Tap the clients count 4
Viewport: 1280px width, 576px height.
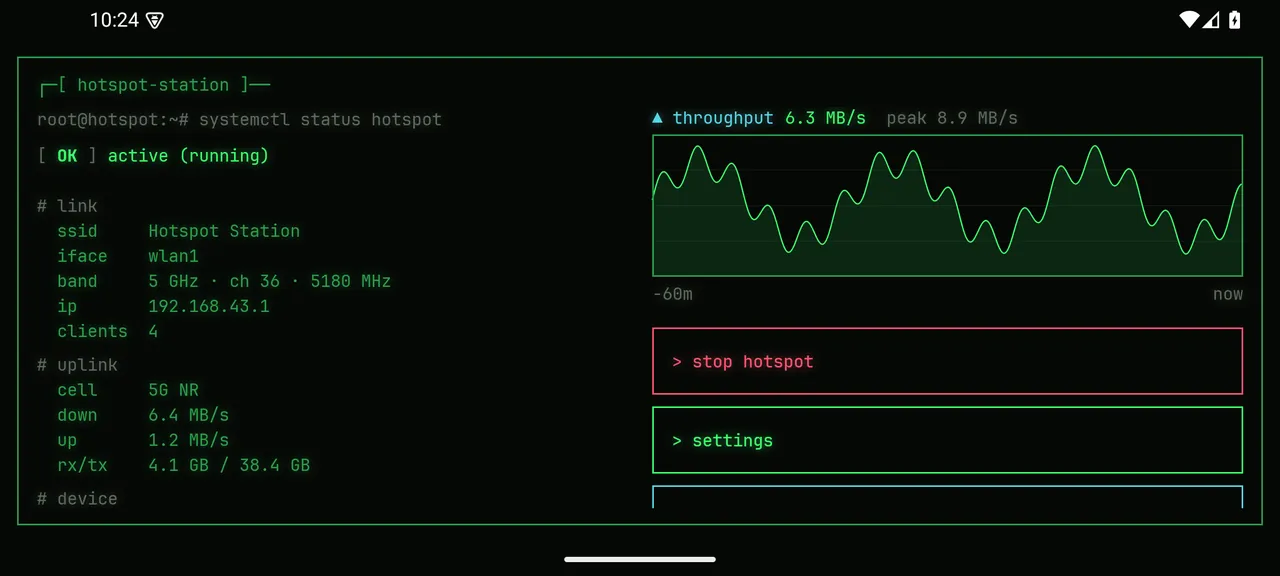click(153, 331)
